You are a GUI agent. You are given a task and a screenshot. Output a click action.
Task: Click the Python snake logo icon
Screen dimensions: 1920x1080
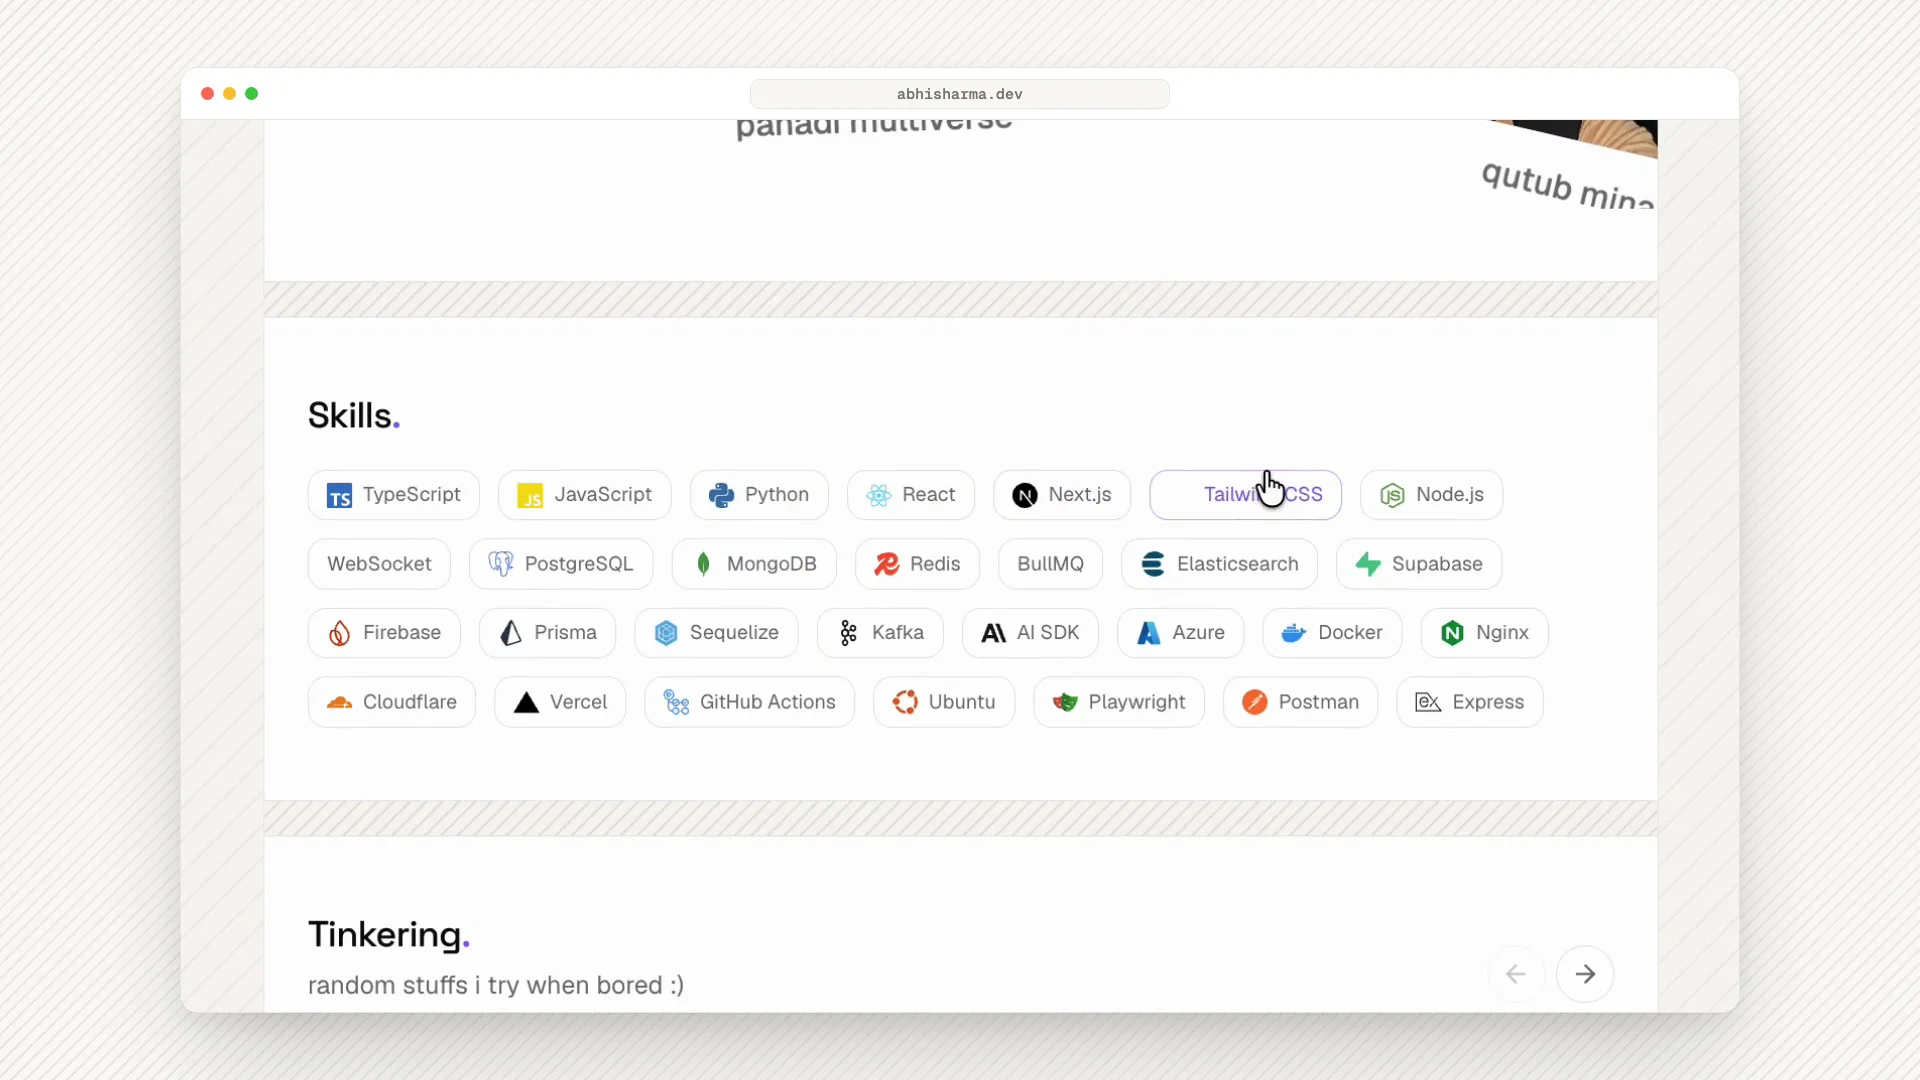click(x=721, y=495)
